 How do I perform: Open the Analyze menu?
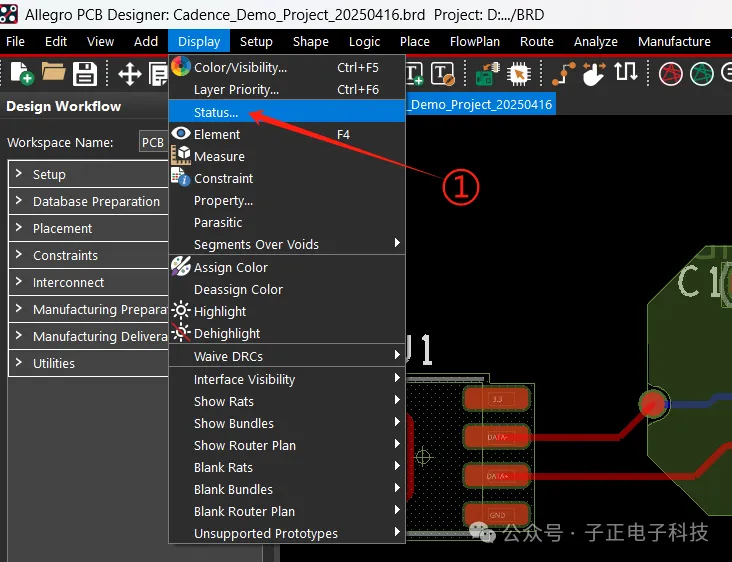tap(596, 42)
